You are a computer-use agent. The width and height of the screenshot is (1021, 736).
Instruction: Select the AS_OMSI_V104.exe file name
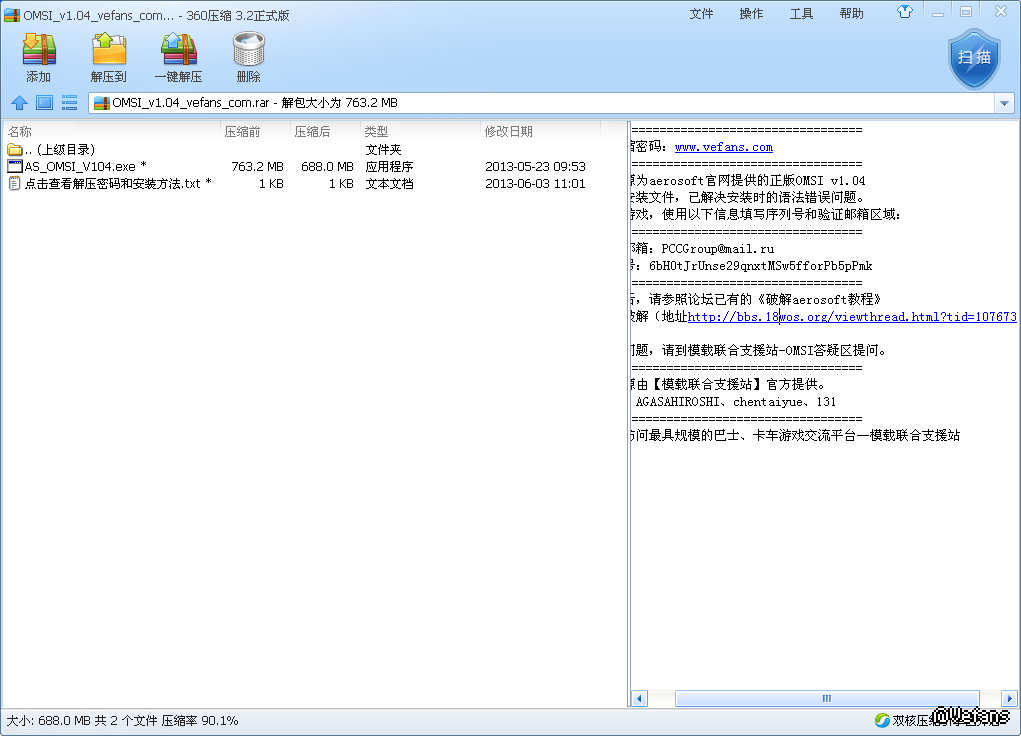pyautogui.click(x=80, y=167)
